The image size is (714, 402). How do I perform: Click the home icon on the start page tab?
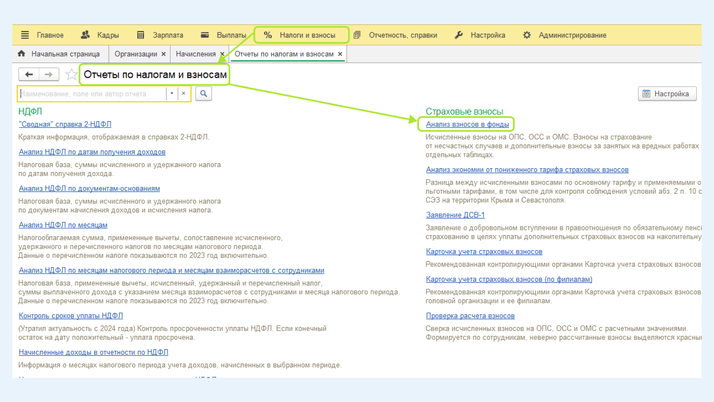[x=21, y=54]
